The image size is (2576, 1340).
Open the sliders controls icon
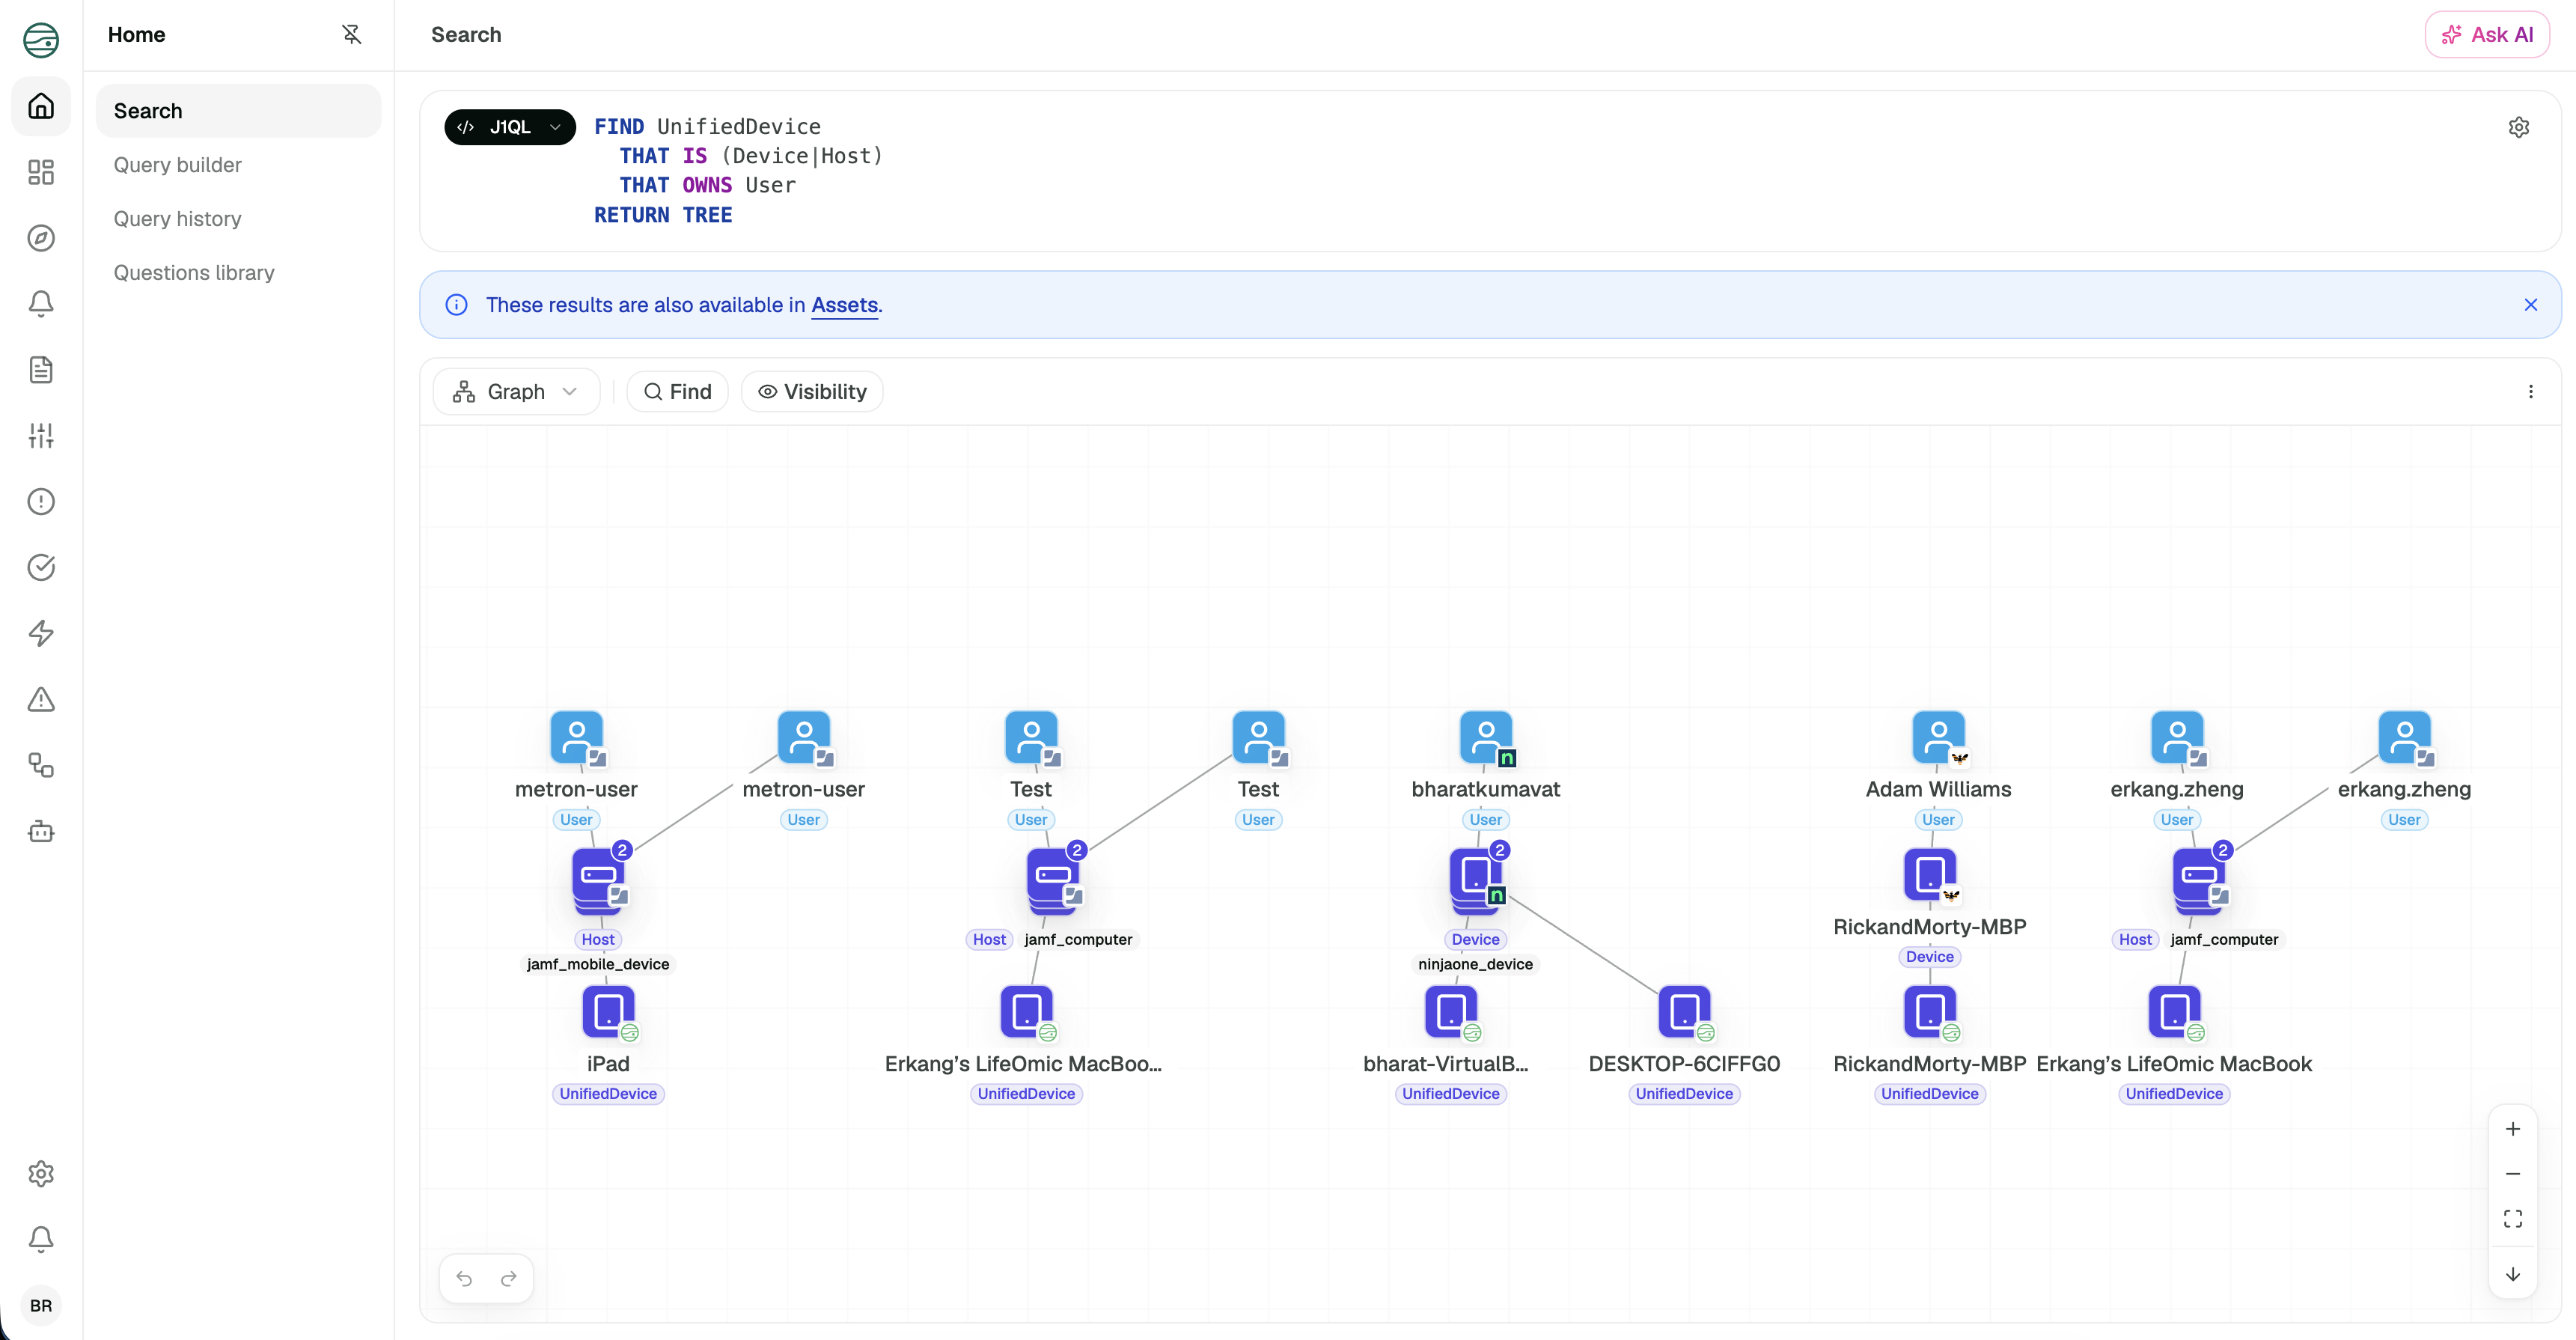point(41,436)
